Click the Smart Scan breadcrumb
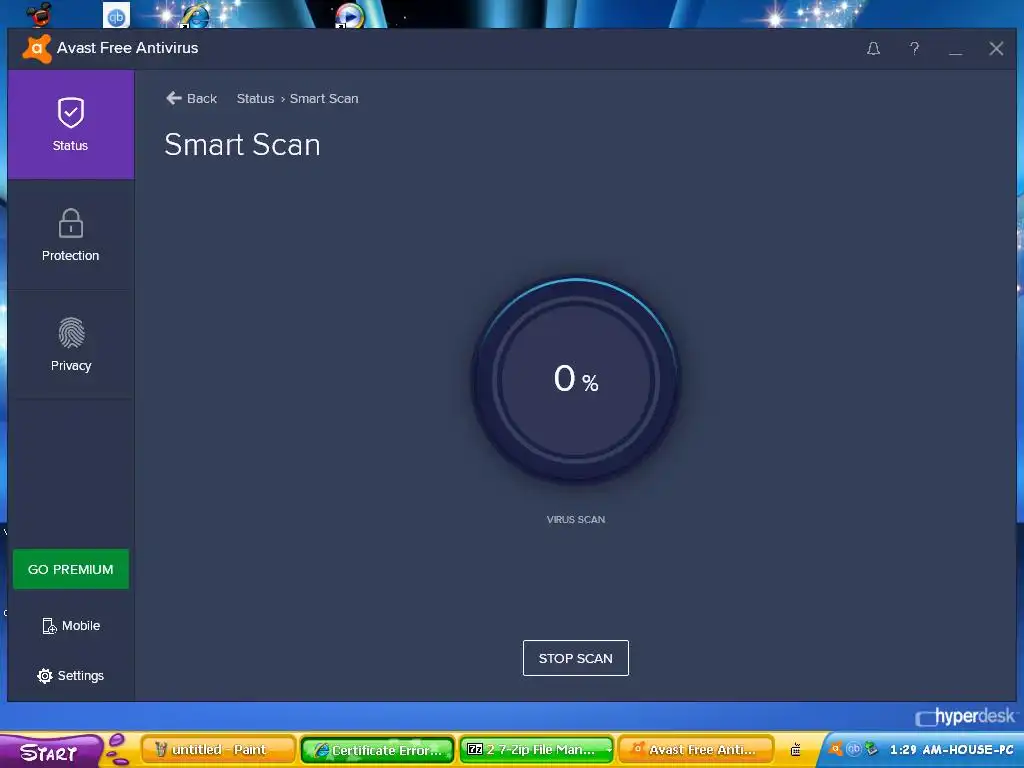The image size is (1024, 768). (x=324, y=99)
